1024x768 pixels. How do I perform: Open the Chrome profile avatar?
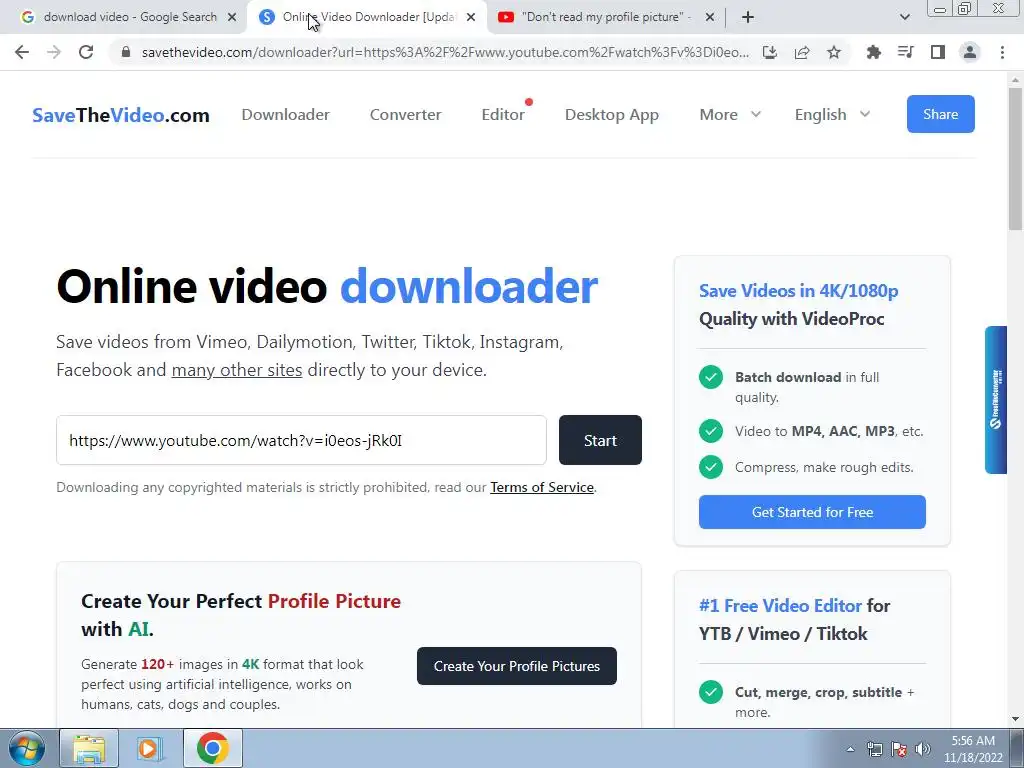[x=970, y=52]
